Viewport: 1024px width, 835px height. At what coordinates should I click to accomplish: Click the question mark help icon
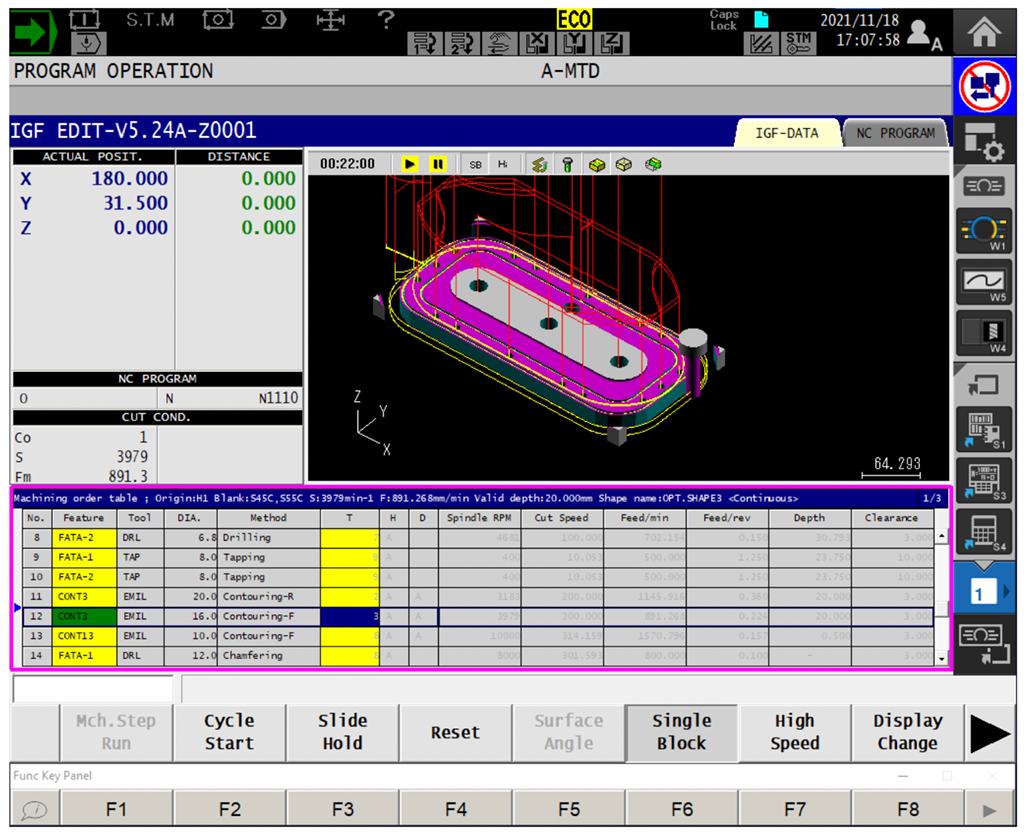click(x=386, y=18)
